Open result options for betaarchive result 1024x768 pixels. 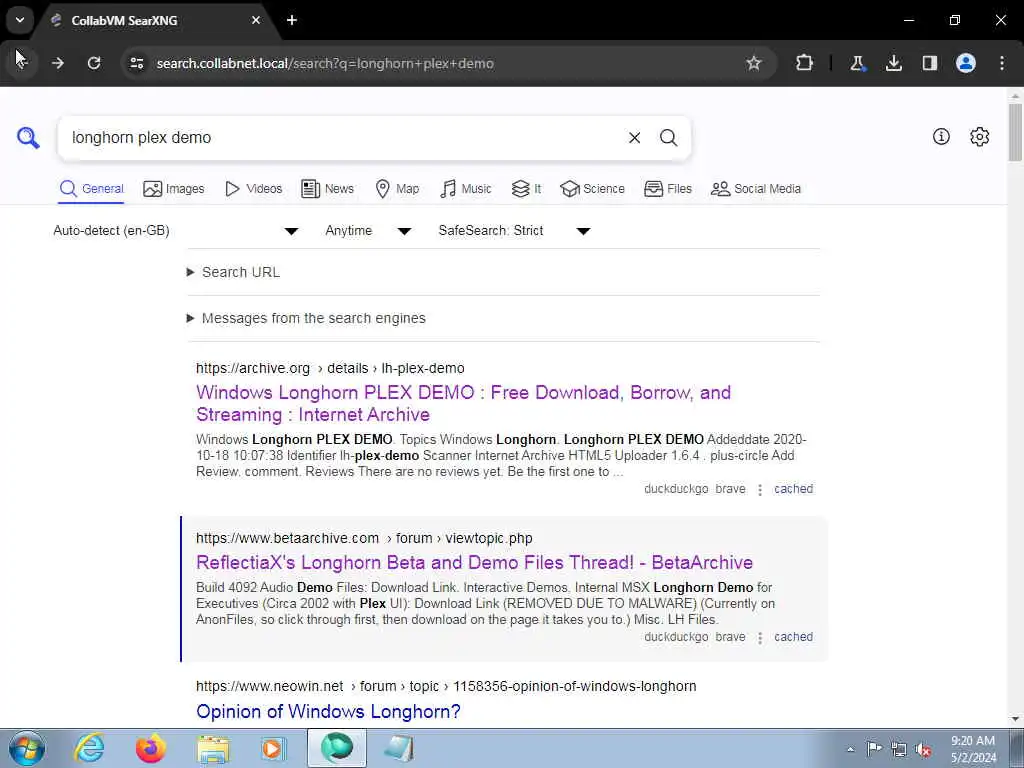point(760,638)
